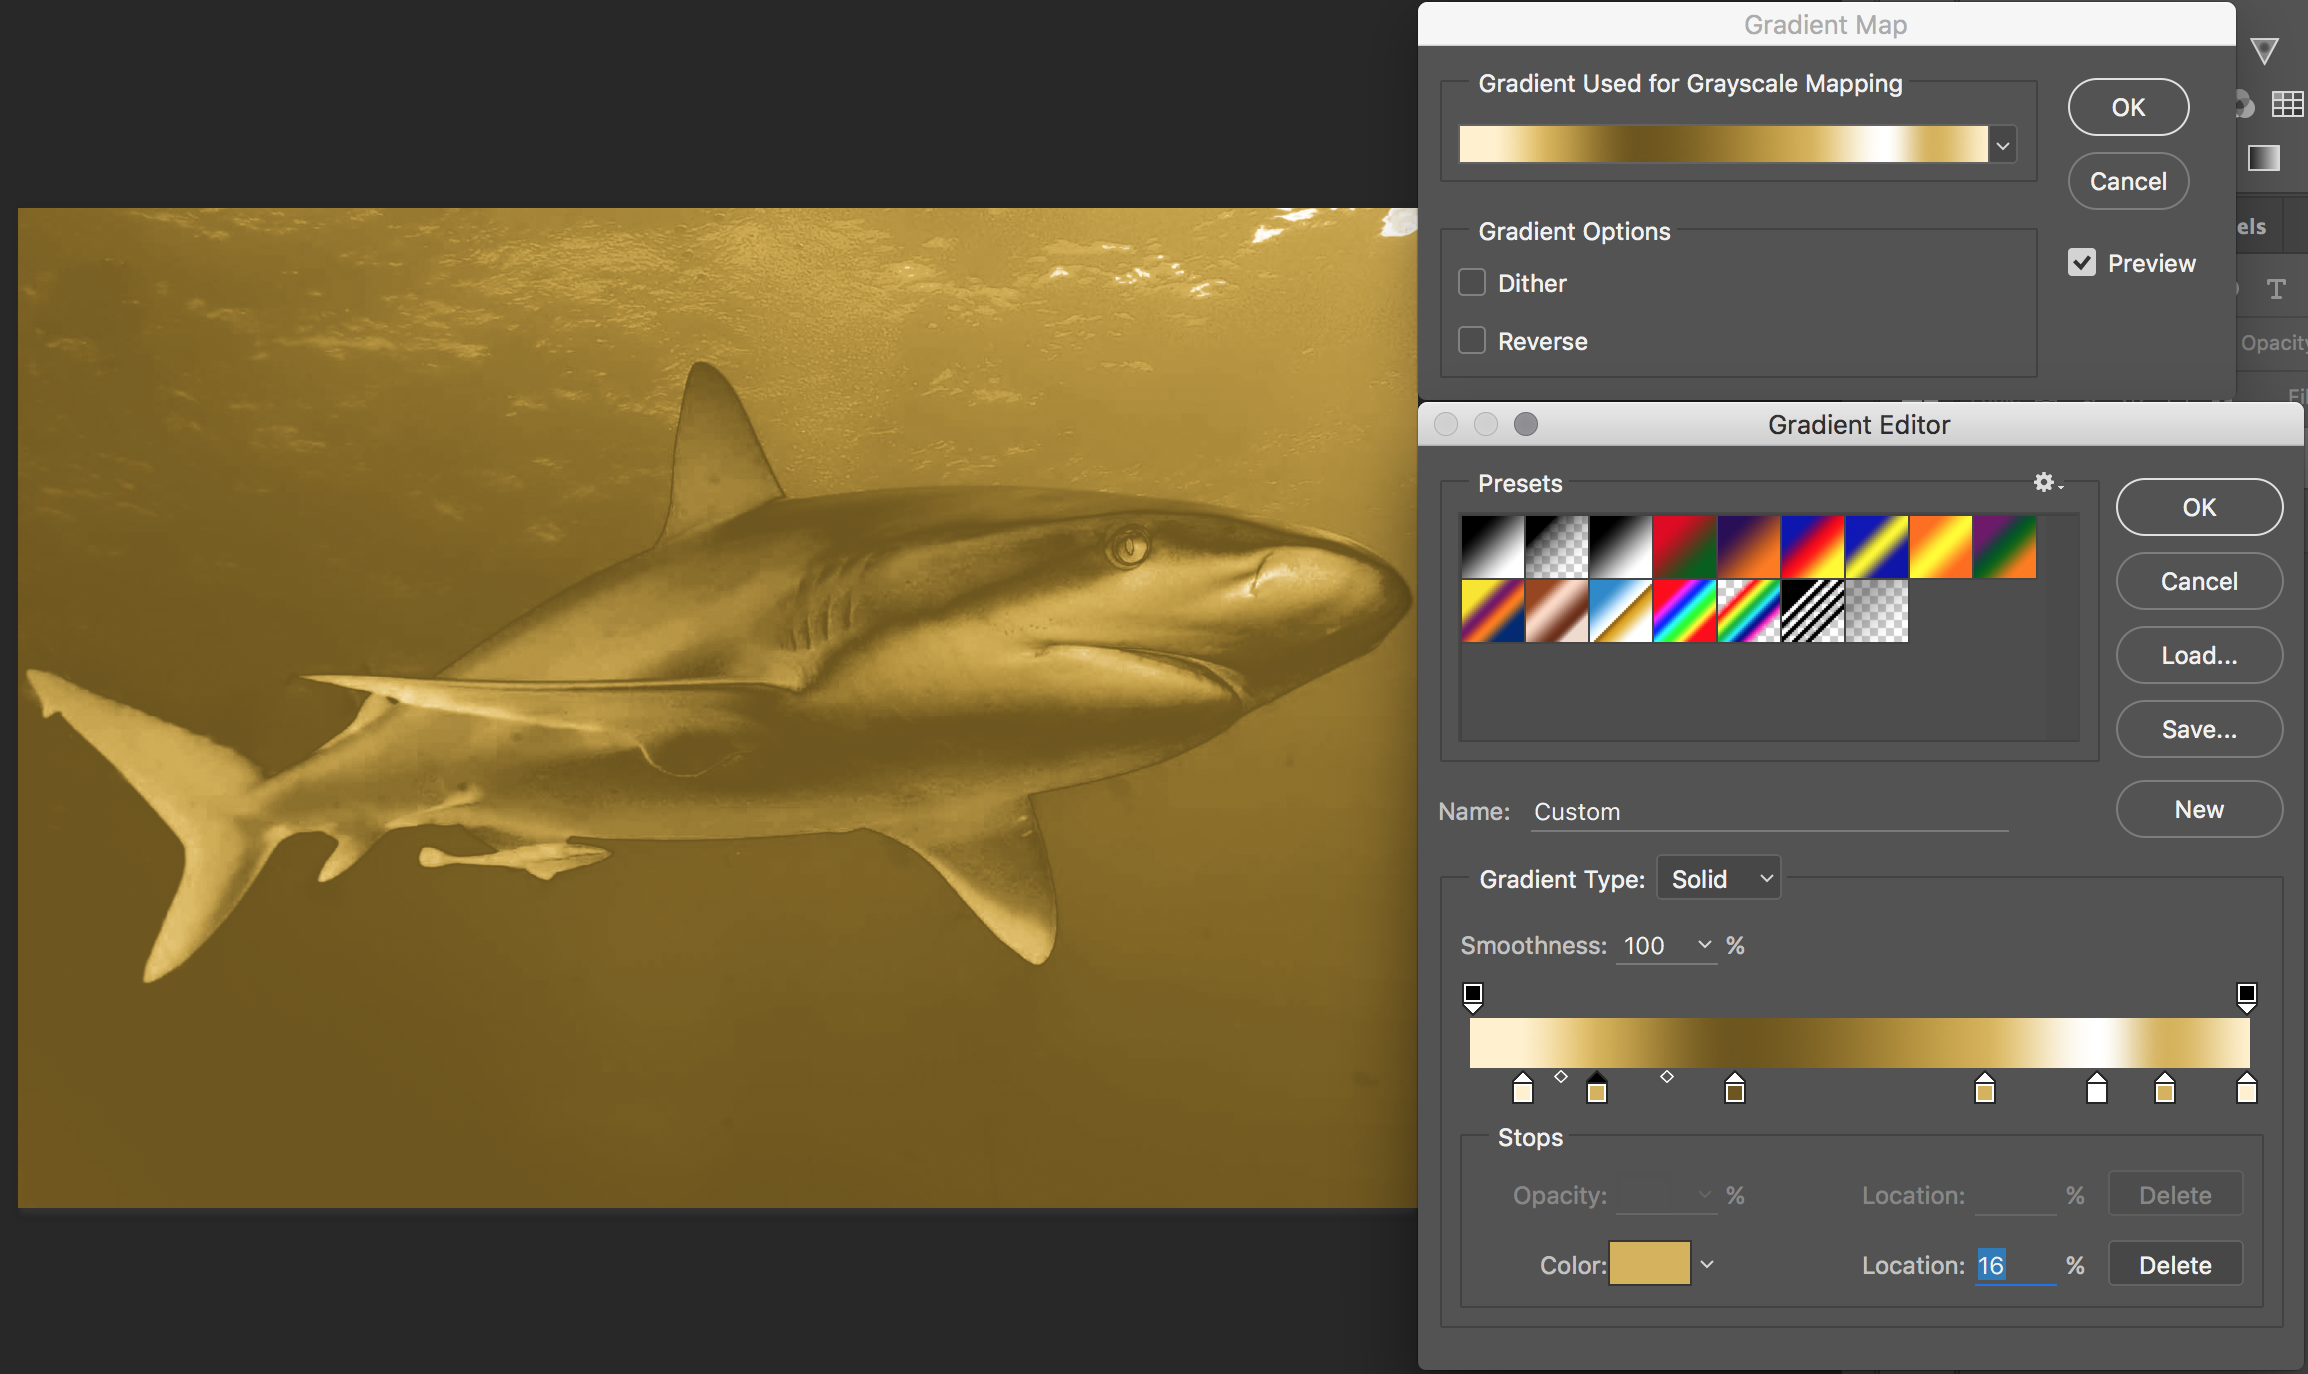2308x1374 pixels.
Task: Click the gradient swatch icon in right panel
Action: [2264, 158]
